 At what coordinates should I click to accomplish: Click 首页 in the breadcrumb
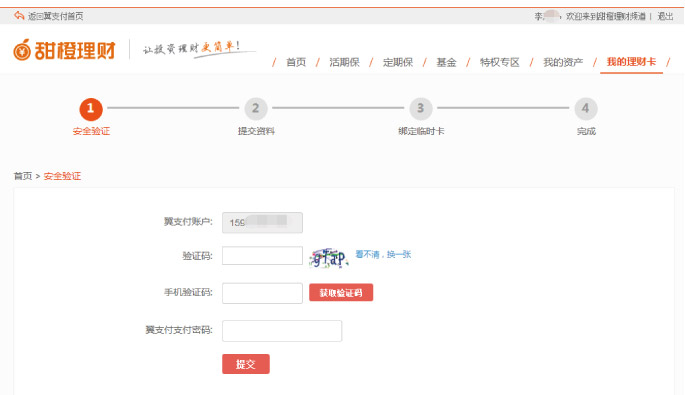23,176
